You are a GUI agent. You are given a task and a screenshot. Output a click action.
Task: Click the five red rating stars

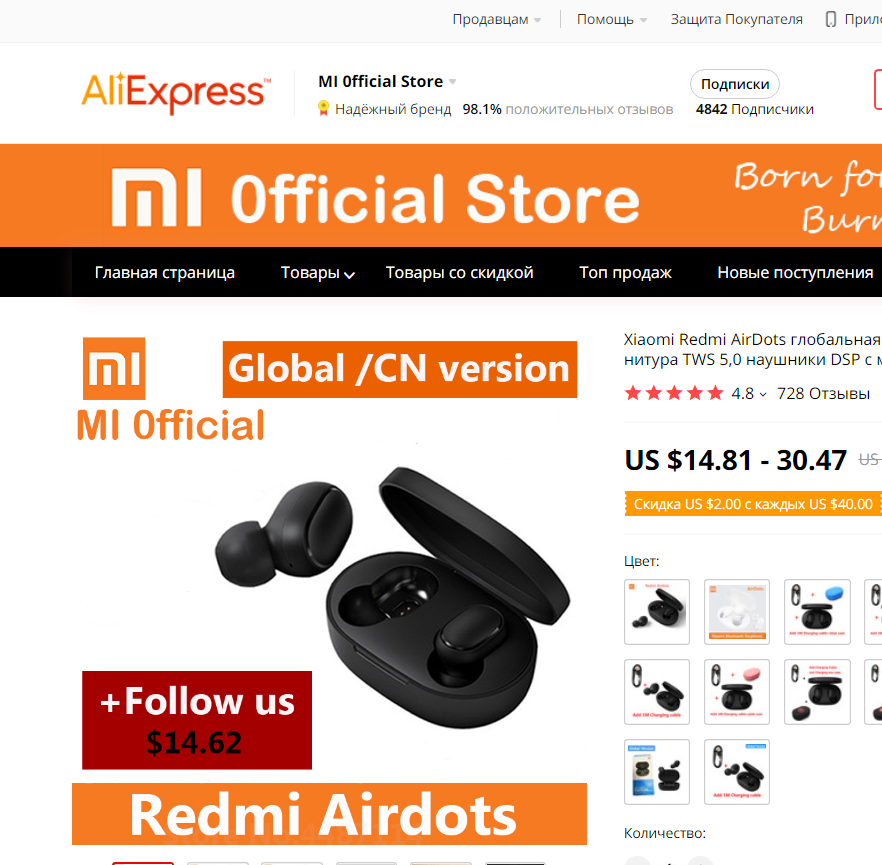[x=674, y=393]
